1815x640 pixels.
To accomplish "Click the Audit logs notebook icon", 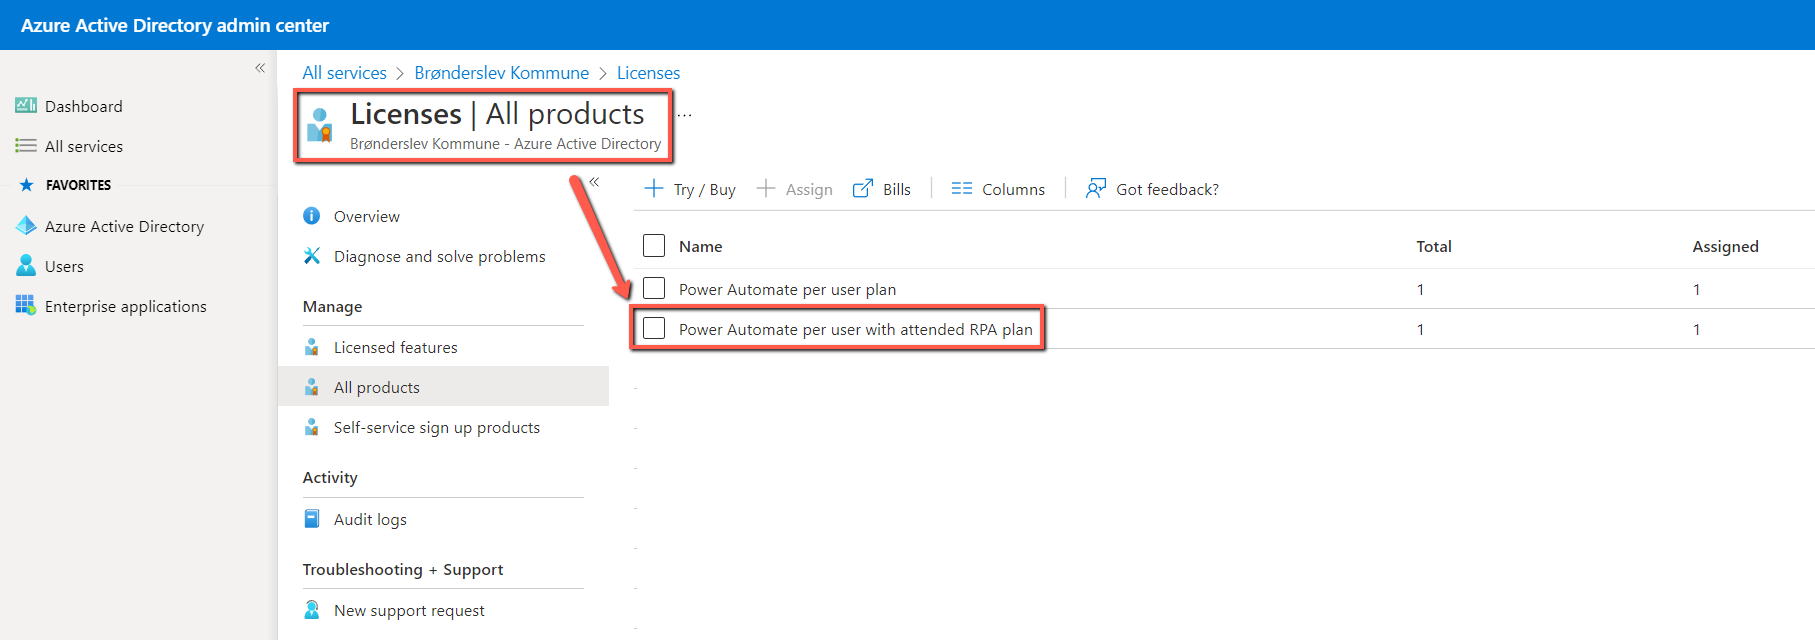I will point(312,519).
